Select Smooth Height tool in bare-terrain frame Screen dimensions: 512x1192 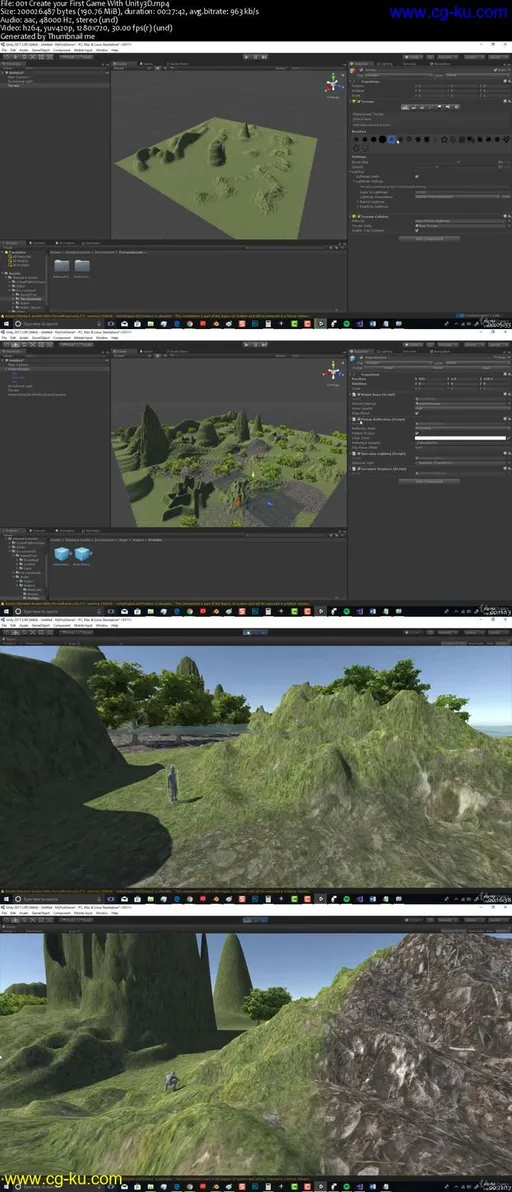point(422,107)
